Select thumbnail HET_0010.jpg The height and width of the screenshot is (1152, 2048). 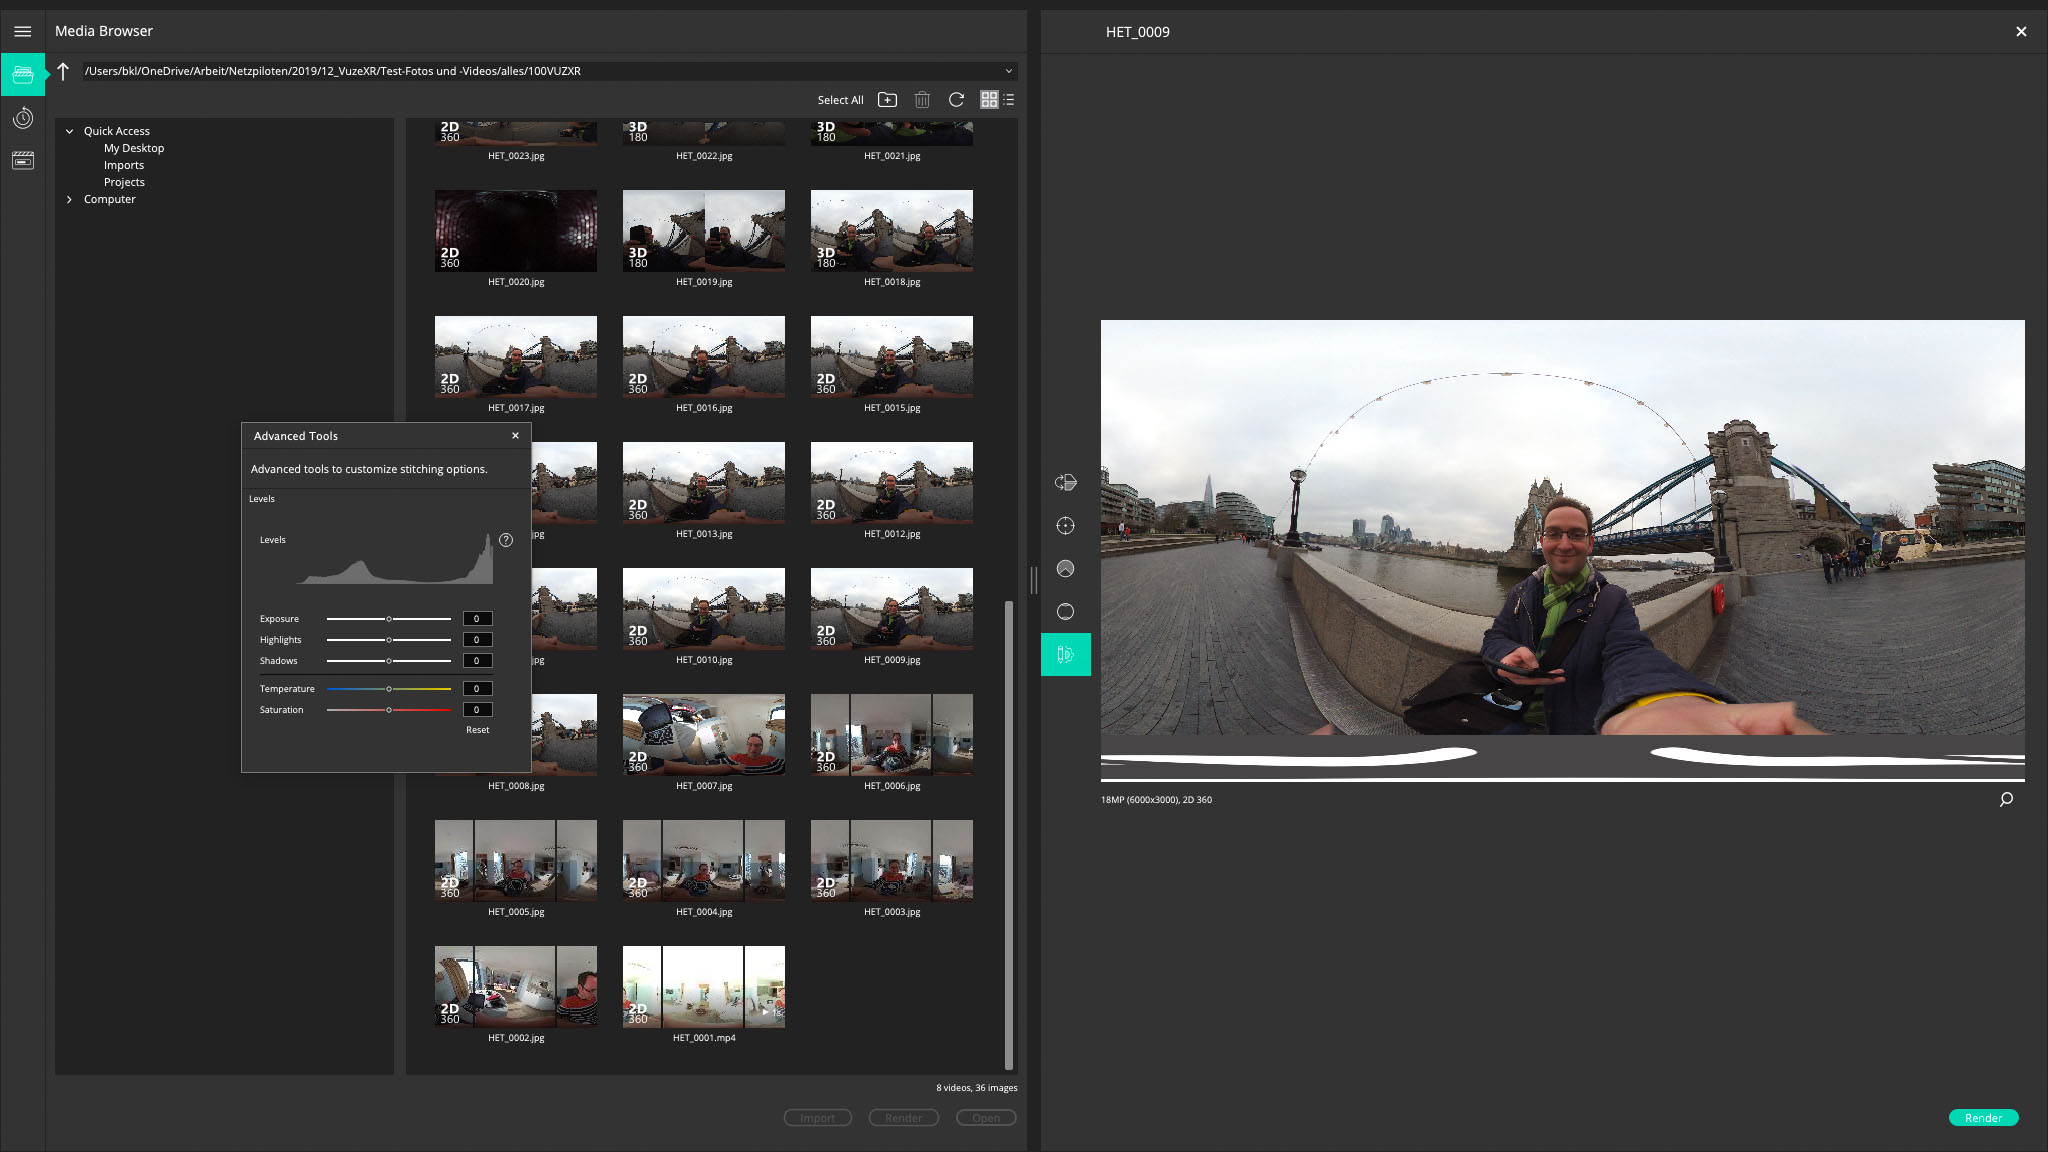[x=704, y=609]
